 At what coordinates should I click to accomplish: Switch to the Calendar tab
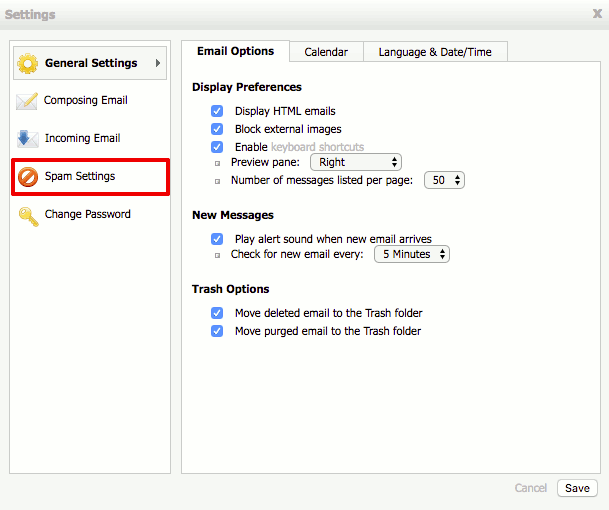pos(326,52)
